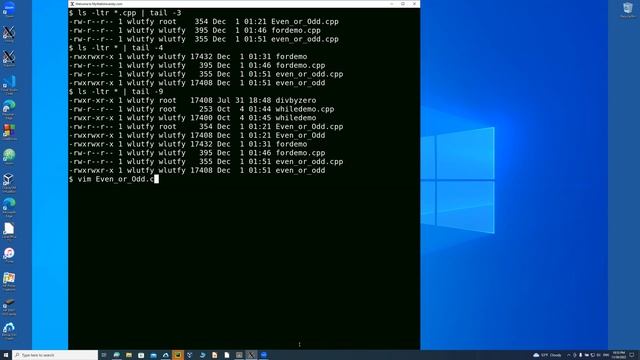This screenshot has height=360, width=640.
Task: Select the highlighted yellow taskbar app icon
Action: 178,355
